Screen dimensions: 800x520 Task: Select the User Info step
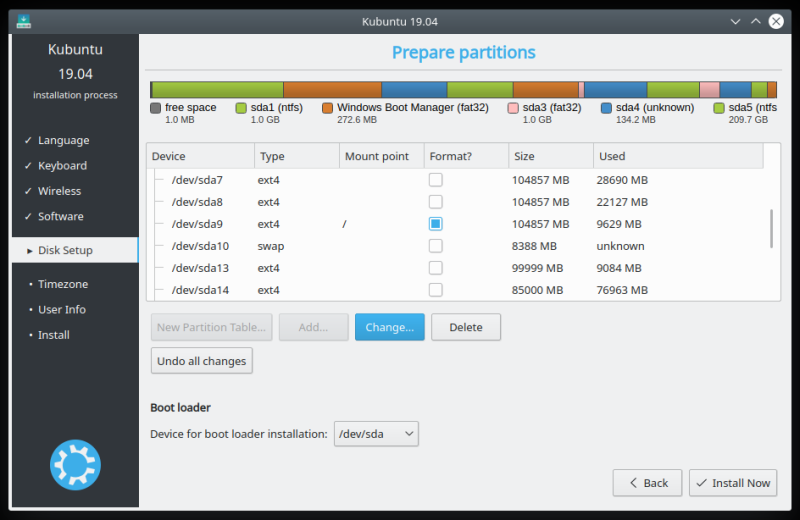62,310
